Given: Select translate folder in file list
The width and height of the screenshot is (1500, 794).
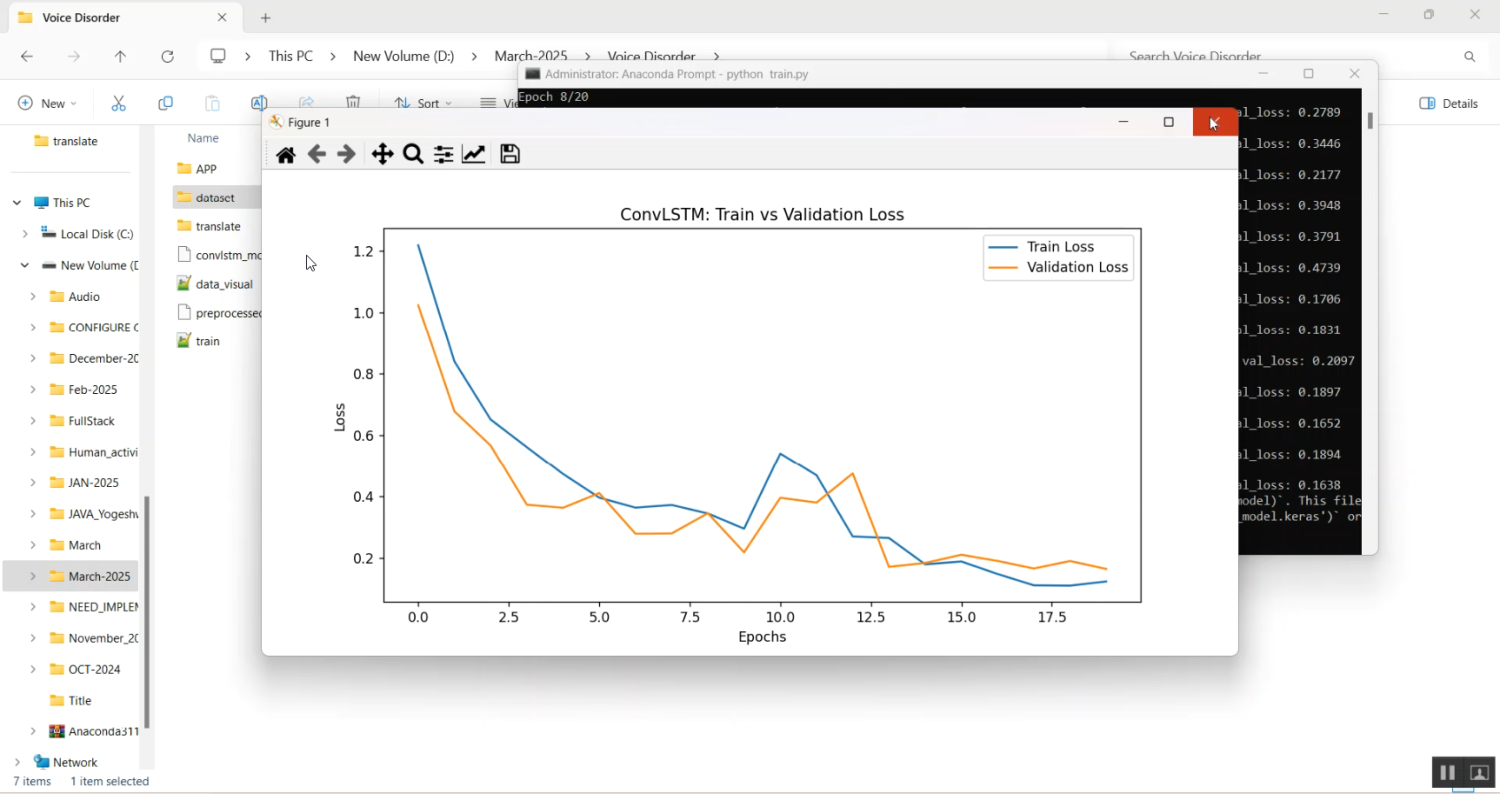Looking at the screenshot, I should 209,226.
